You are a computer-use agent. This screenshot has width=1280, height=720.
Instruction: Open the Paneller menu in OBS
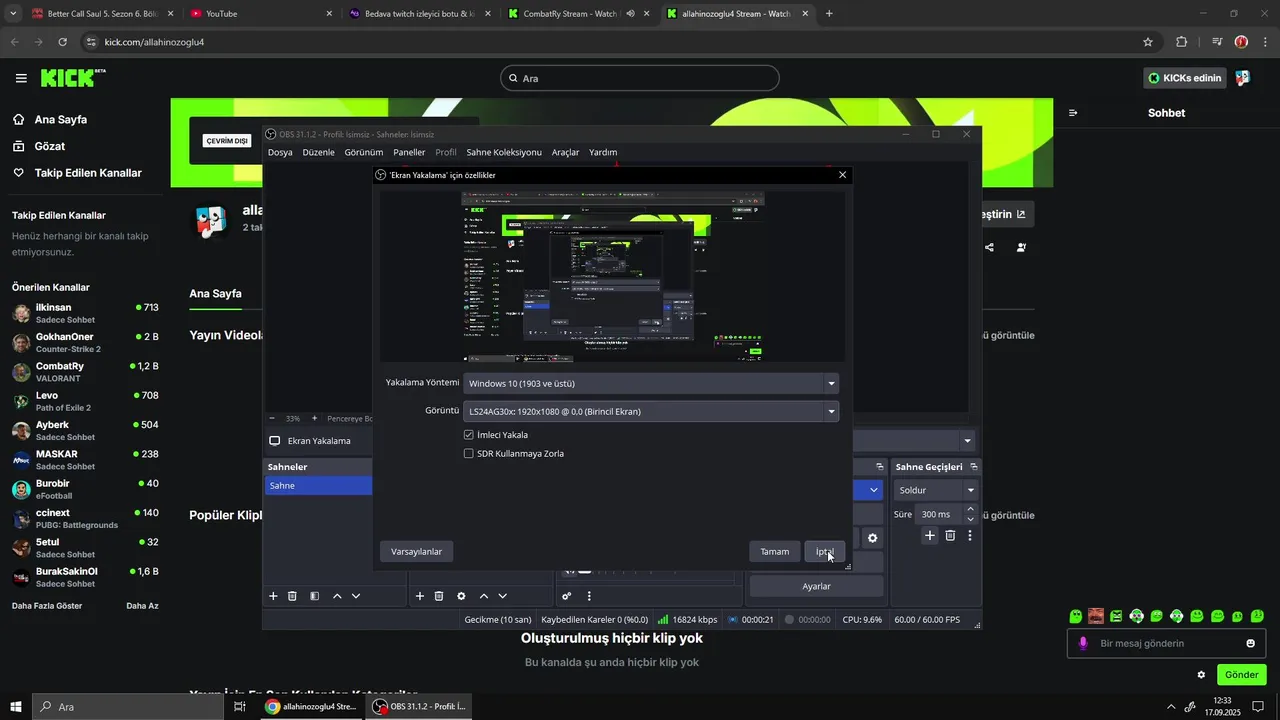[409, 152]
